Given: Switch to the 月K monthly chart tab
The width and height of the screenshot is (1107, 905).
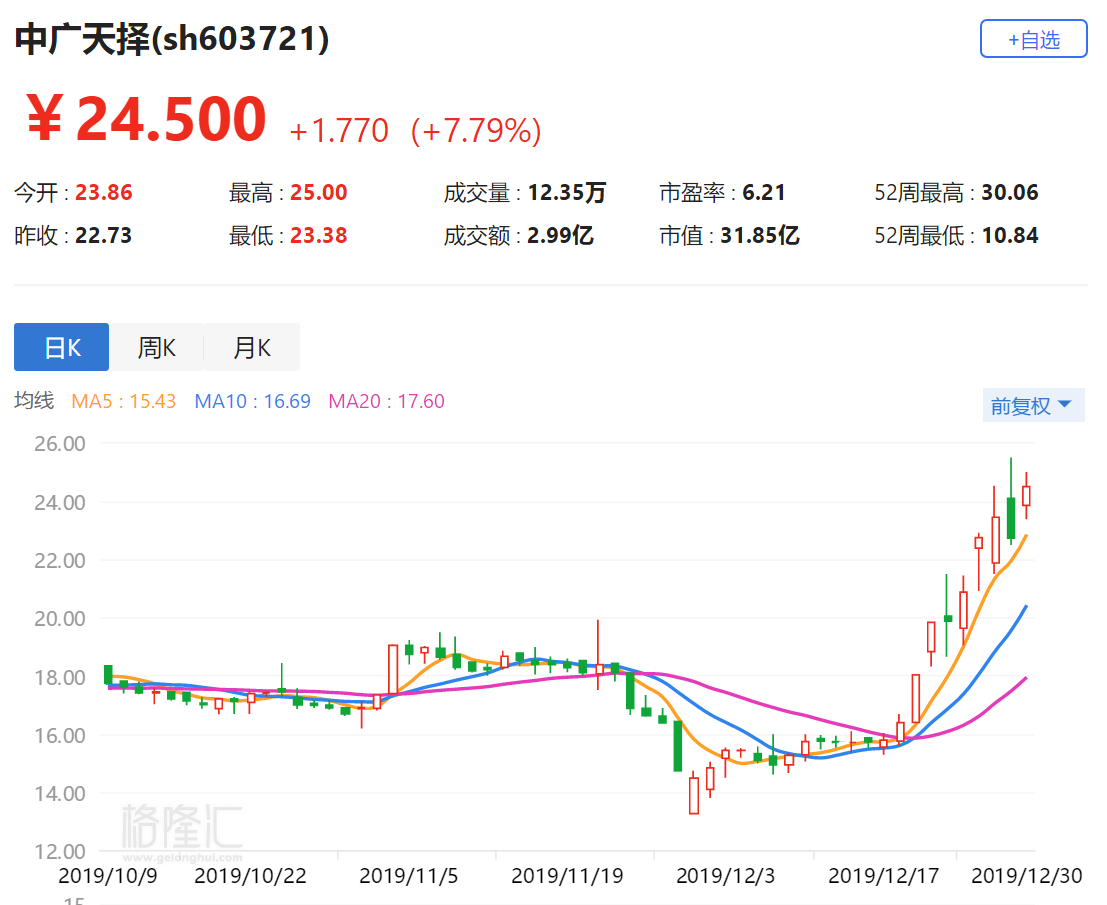Looking at the screenshot, I should coord(252,347).
